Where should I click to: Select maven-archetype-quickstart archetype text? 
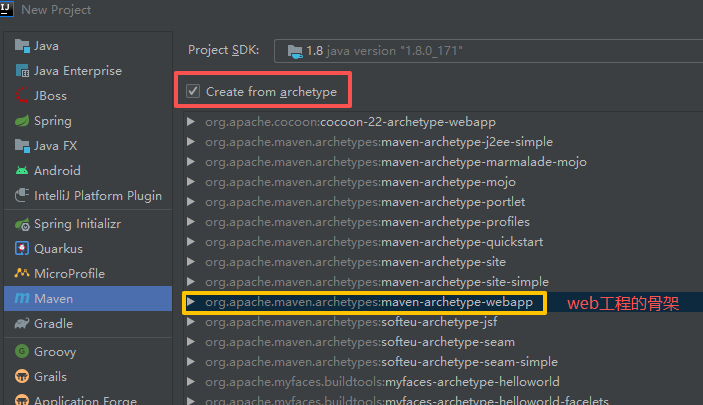[x=374, y=242]
